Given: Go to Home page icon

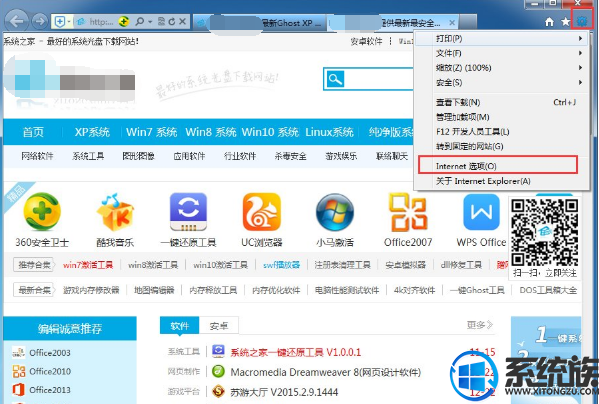Looking at the screenshot, I should point(549,22).
